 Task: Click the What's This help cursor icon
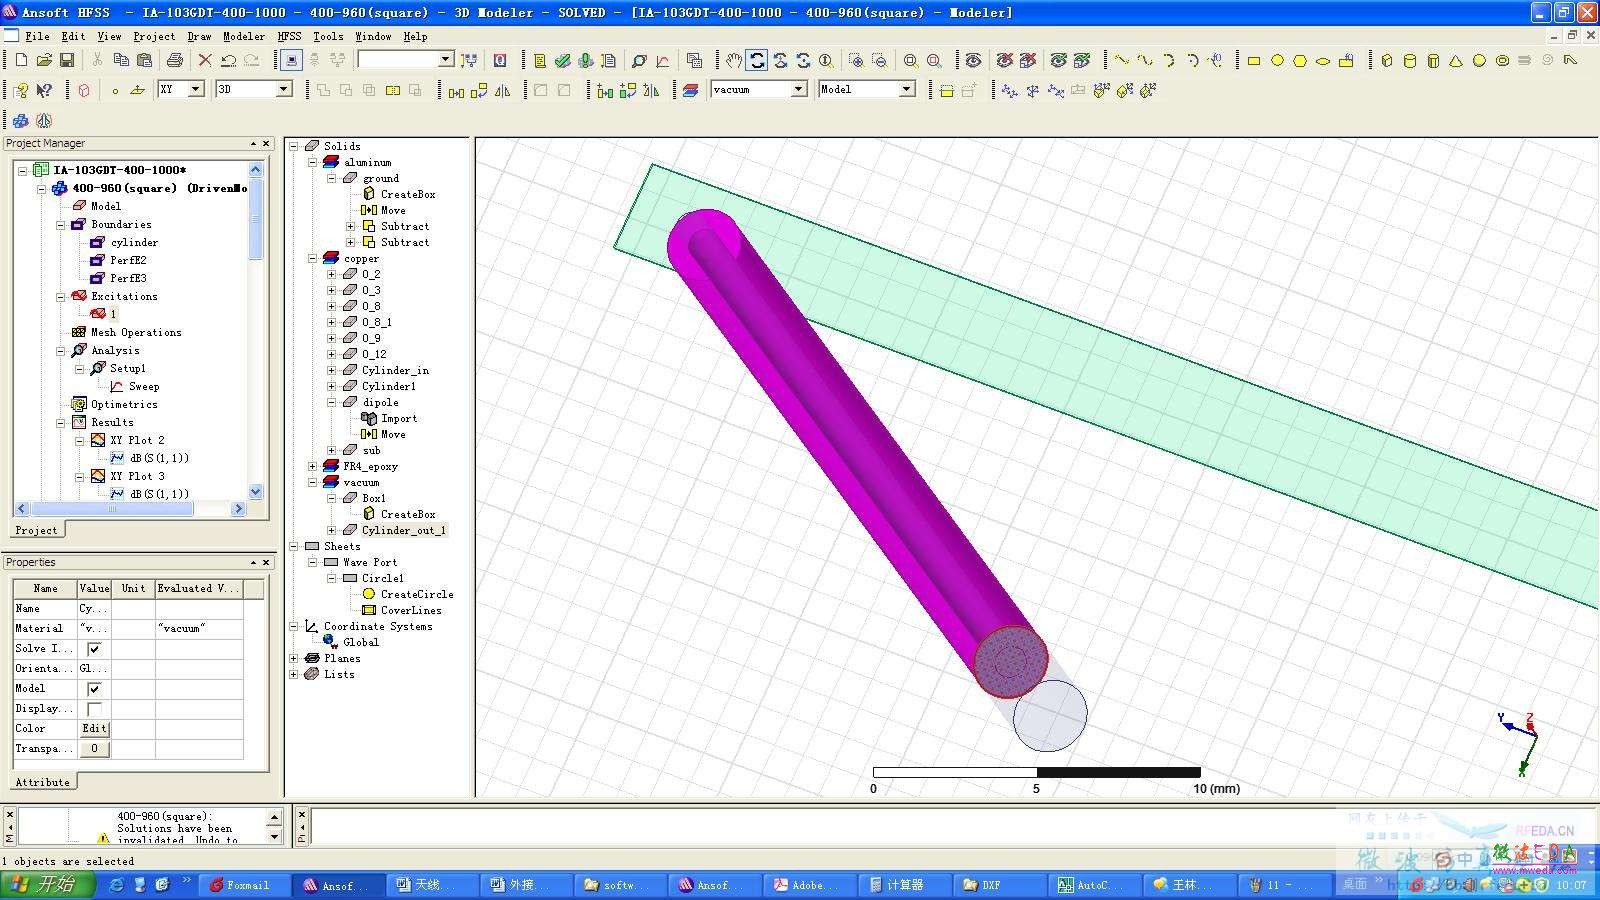point(44,90)
